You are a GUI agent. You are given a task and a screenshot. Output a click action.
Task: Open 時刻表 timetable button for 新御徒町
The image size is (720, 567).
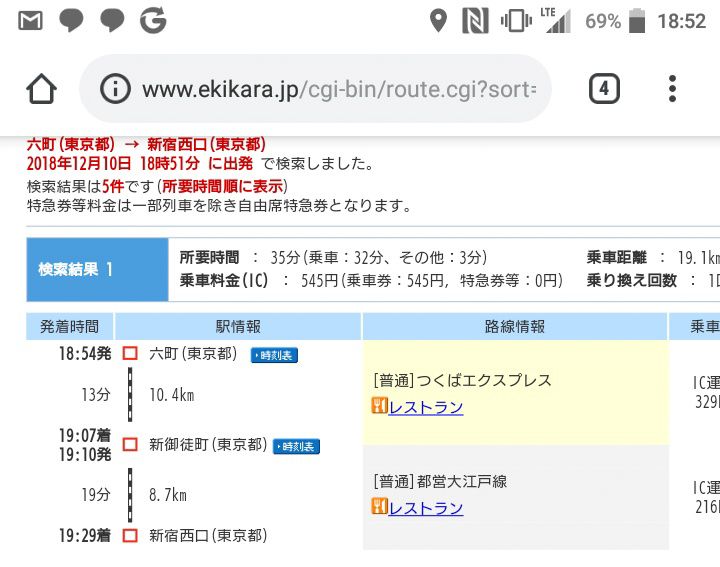[296, 446]
